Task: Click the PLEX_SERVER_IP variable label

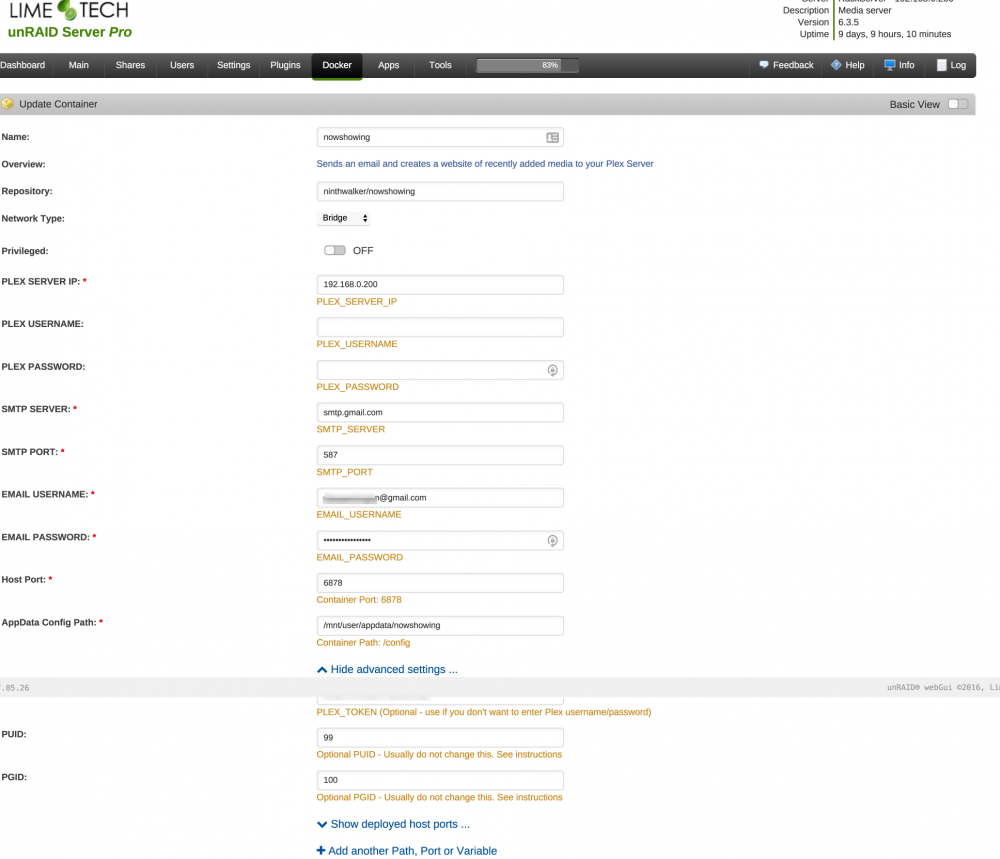Action: tap(357, 302)
